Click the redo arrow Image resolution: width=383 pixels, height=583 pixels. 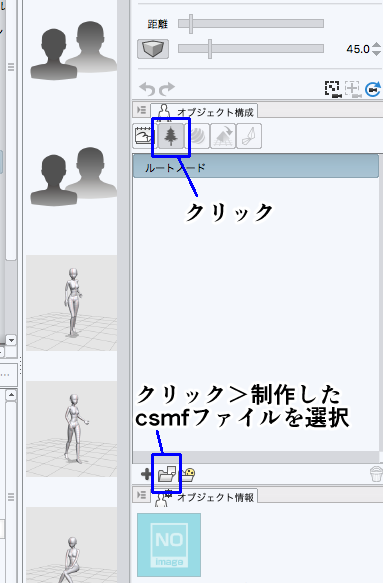(x=167, y=89)
